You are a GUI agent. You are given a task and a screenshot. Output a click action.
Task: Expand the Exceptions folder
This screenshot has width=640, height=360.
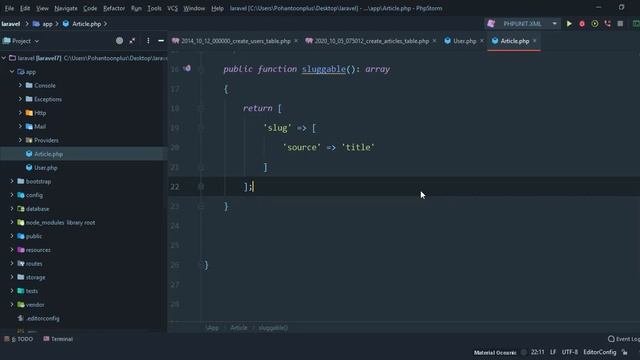pos(20,99)
